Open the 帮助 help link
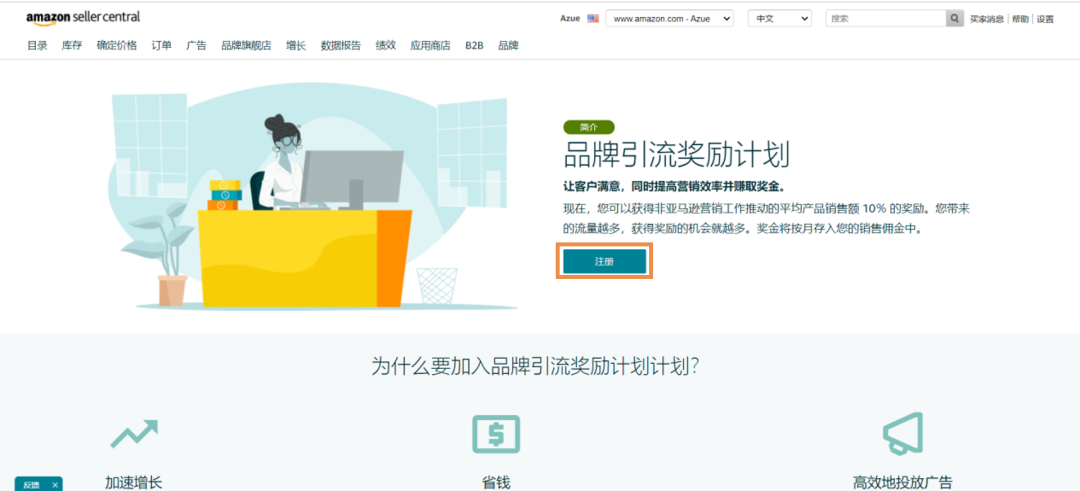The width and height of the screenshot is (1080, 491). point(1019,19)
